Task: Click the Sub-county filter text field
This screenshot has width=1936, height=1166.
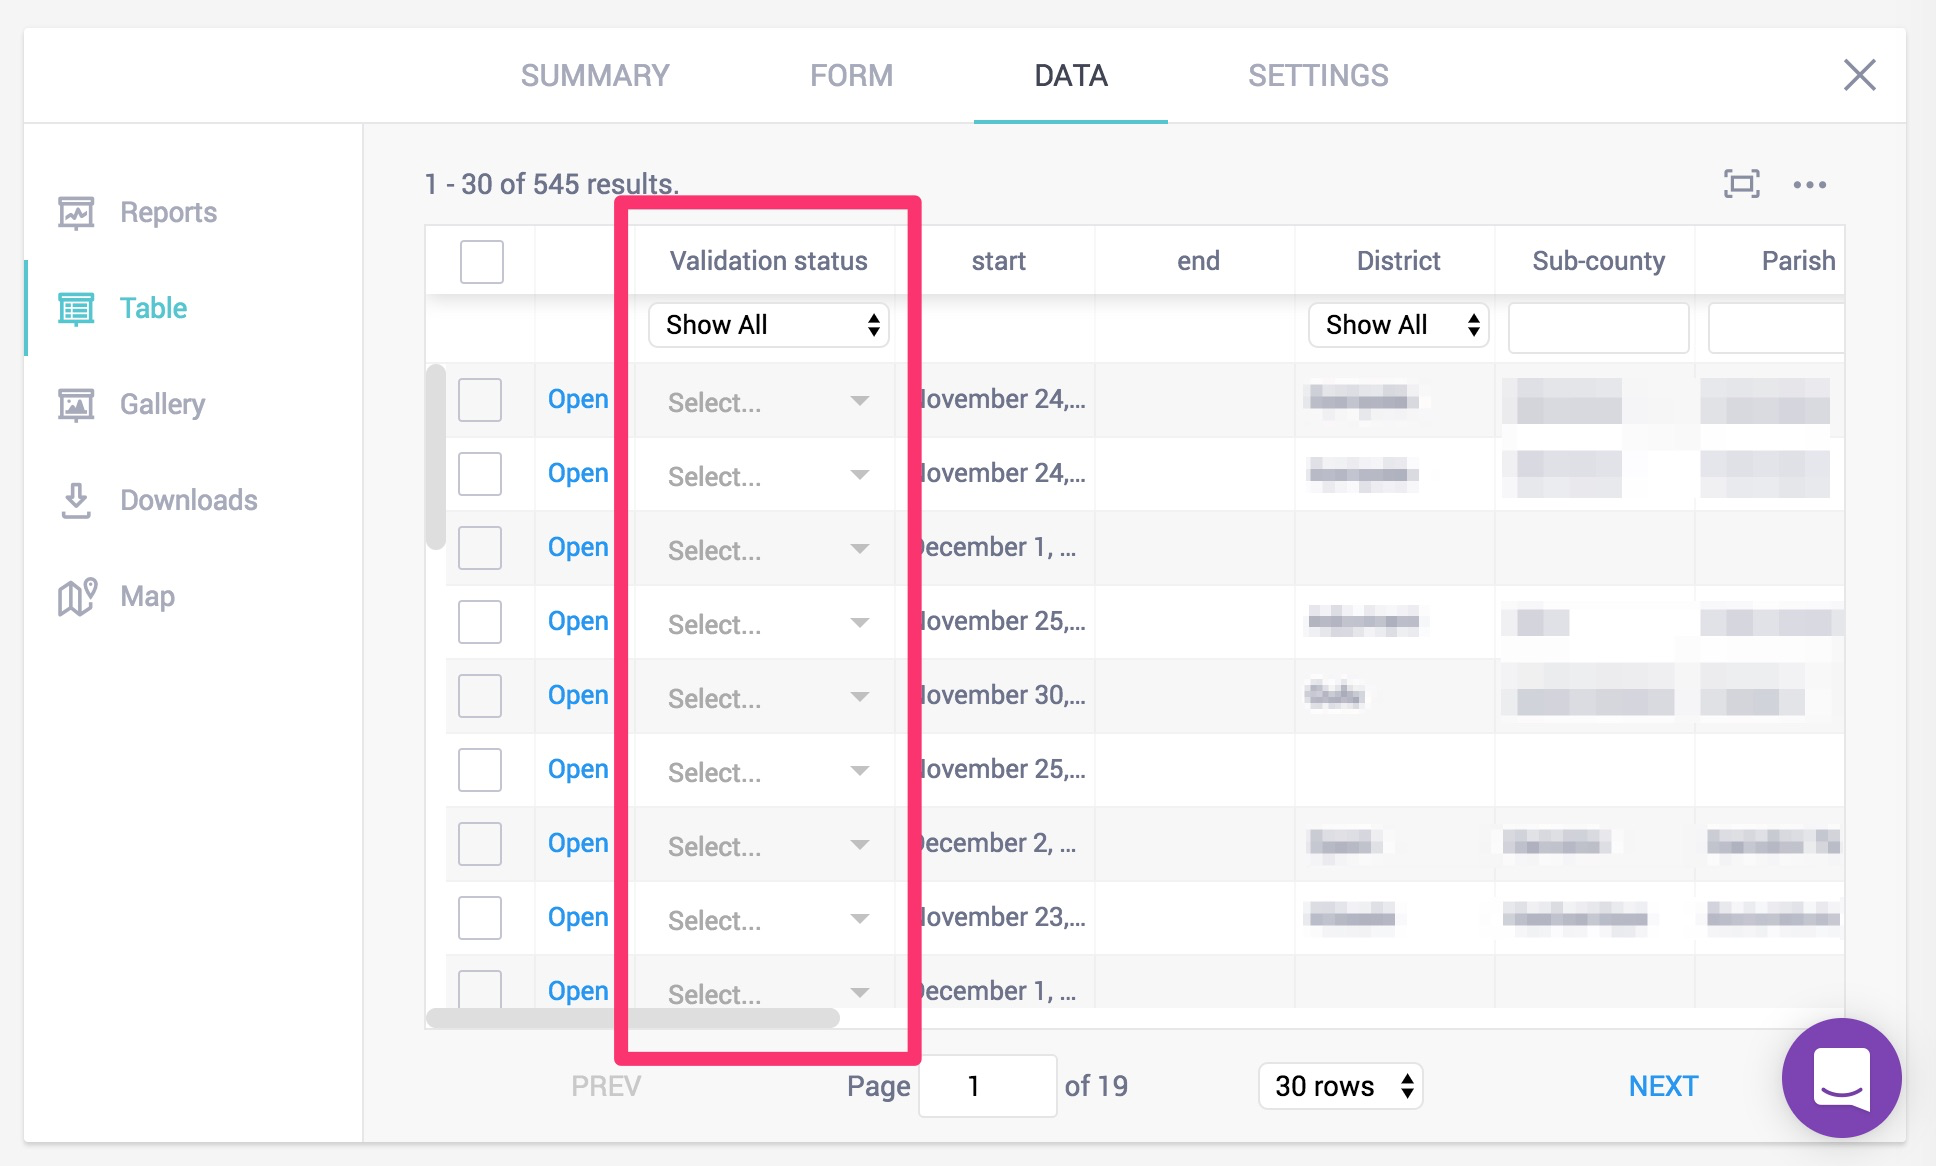Action: coord(1598,327)
